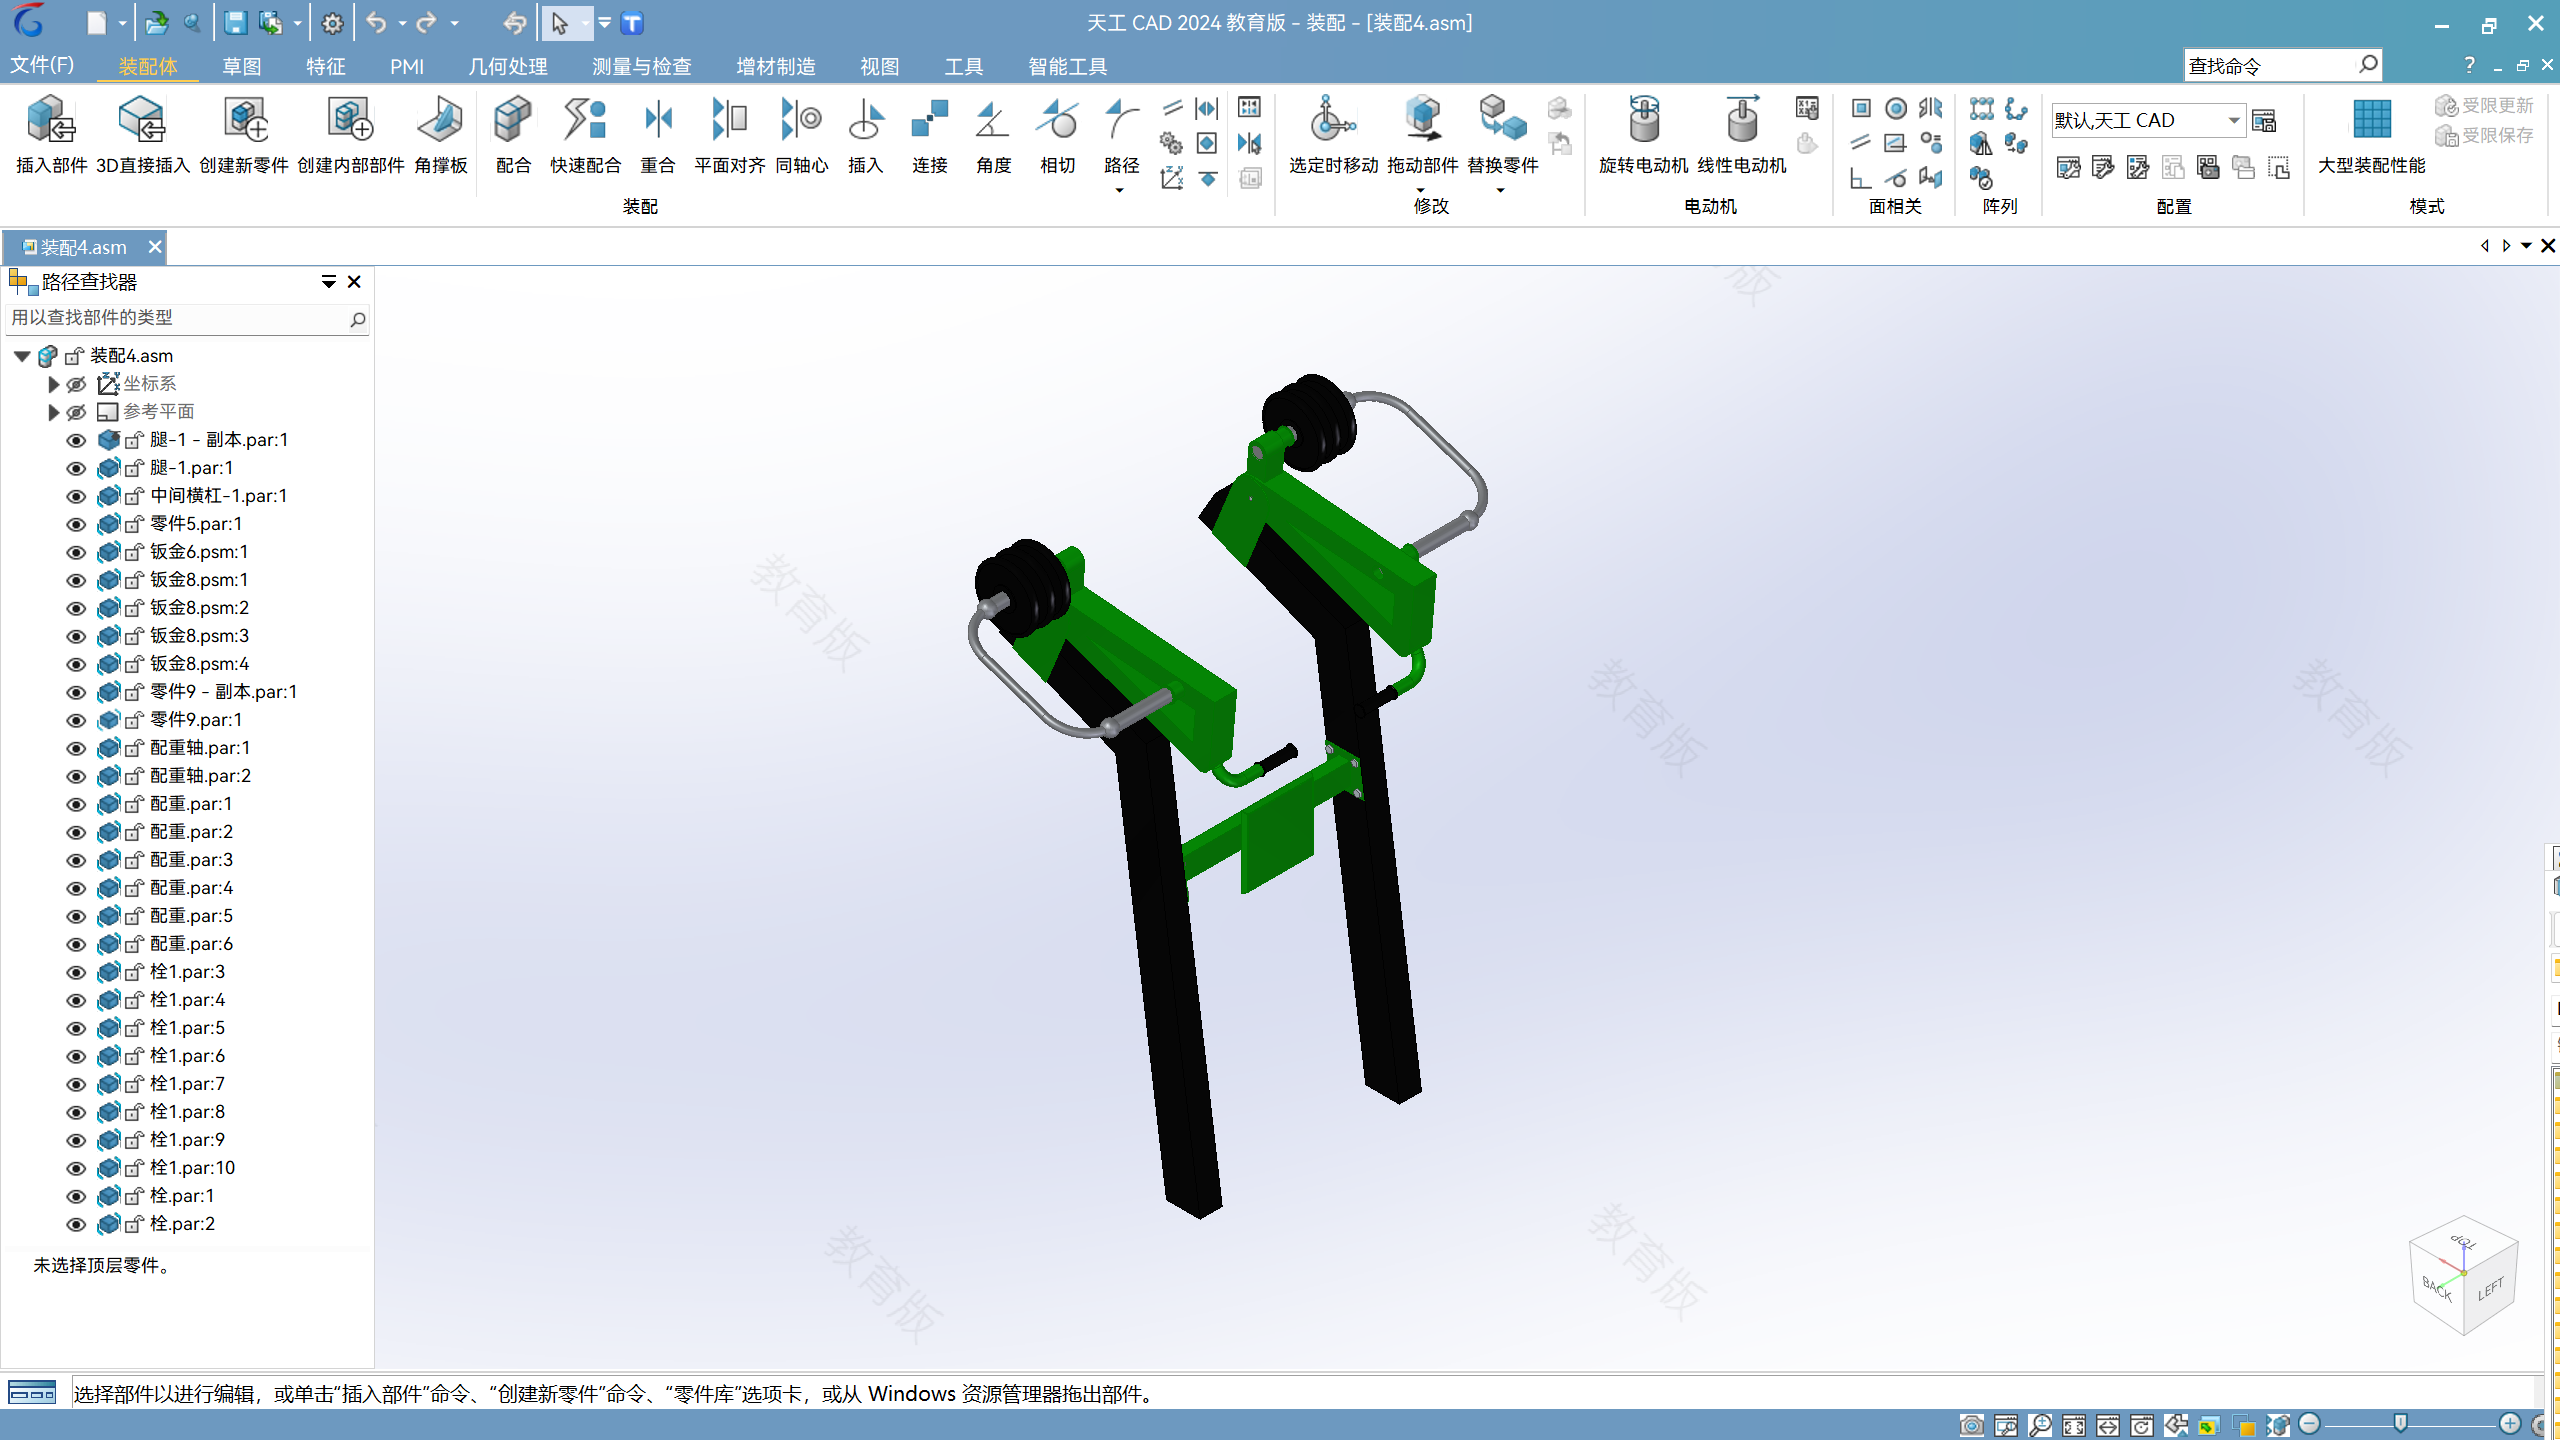
Task: Expand the 参考平面 tree node
Action: point(54,412)
